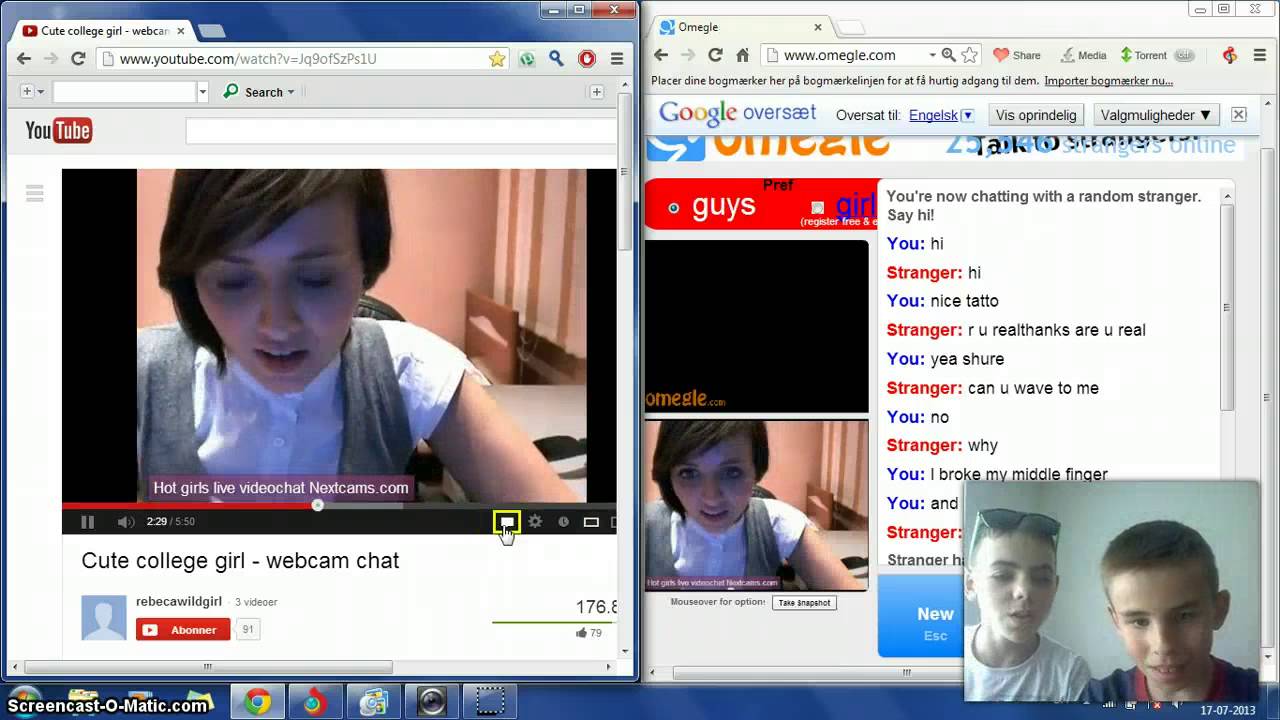The width and height of the screenshot is (1280, 720).
Task: Click the YouTube progress scrubber handle
Action: tap(318, 505)
